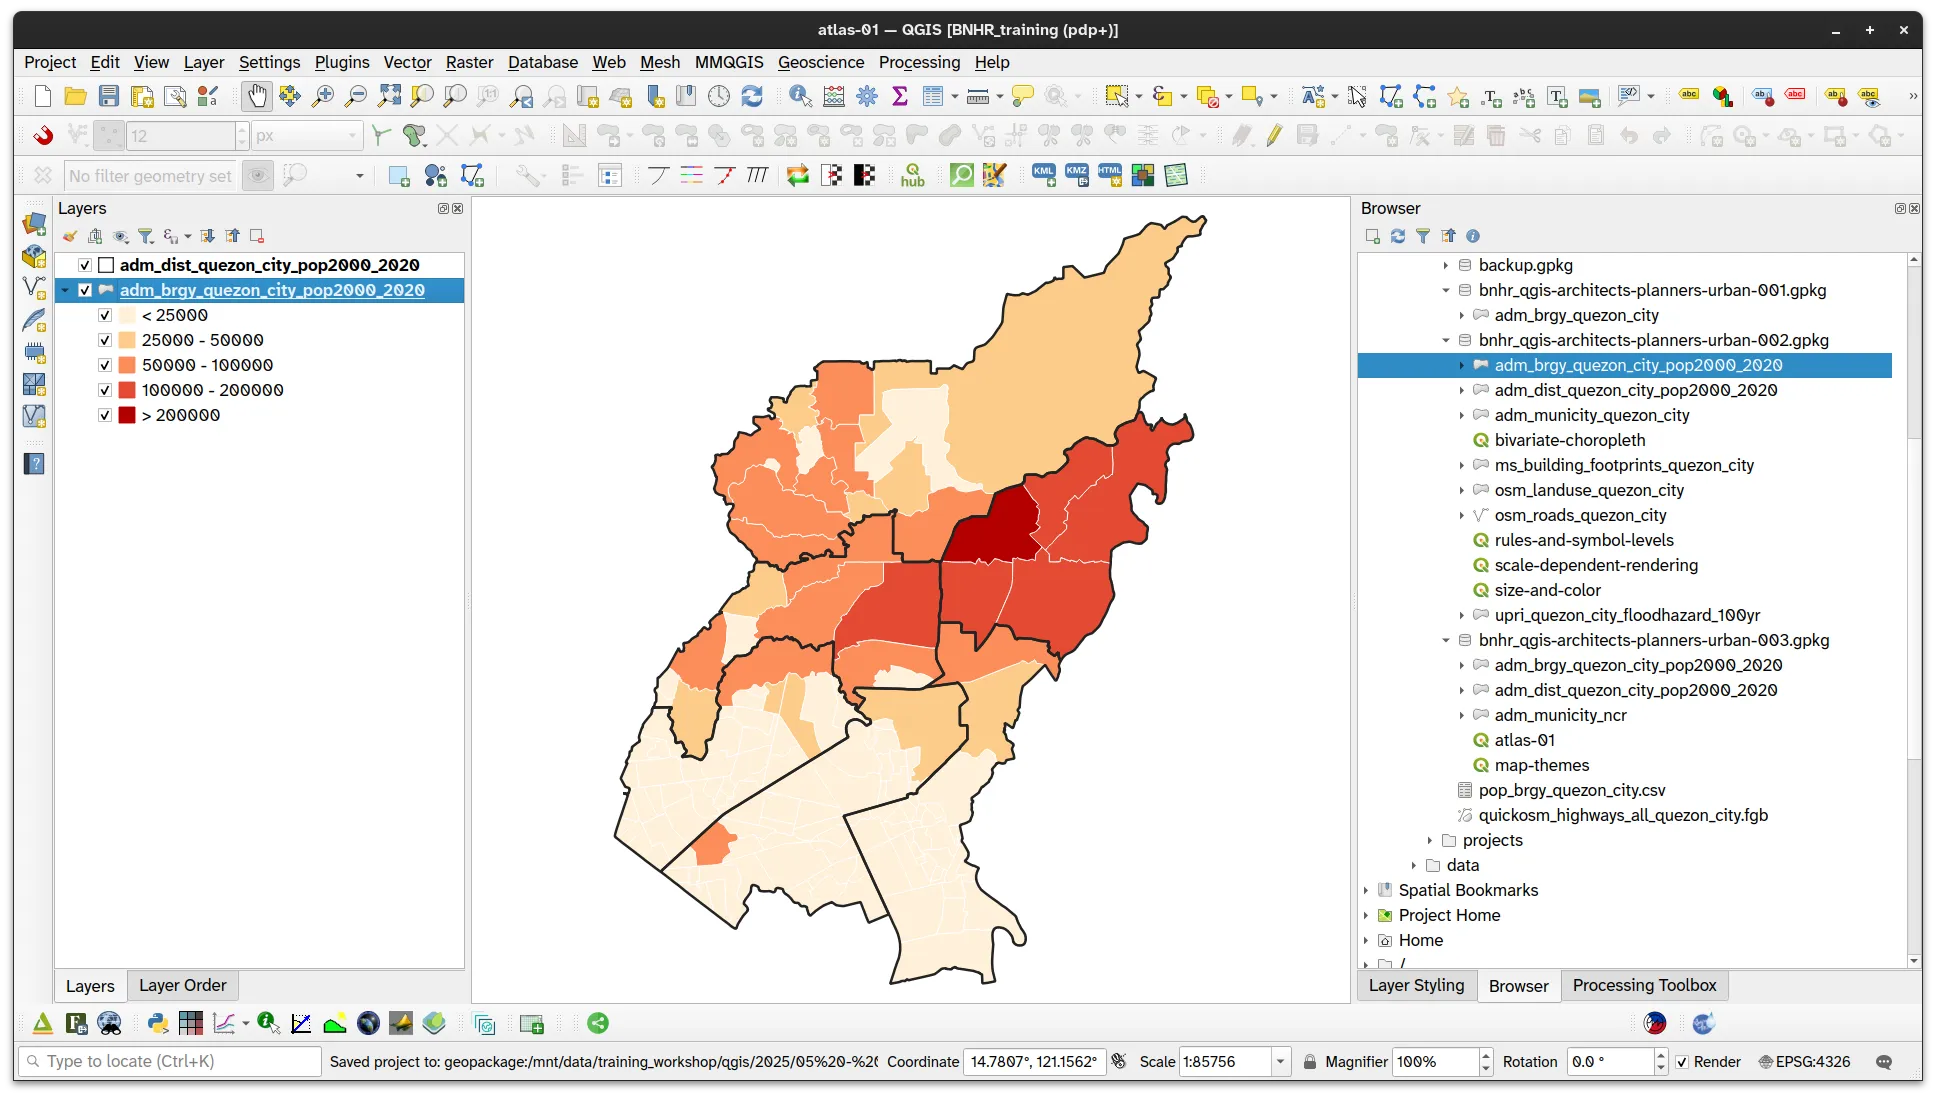
Task: Disable the Render checkbox in status bar
Action: coord(1682,1062)
